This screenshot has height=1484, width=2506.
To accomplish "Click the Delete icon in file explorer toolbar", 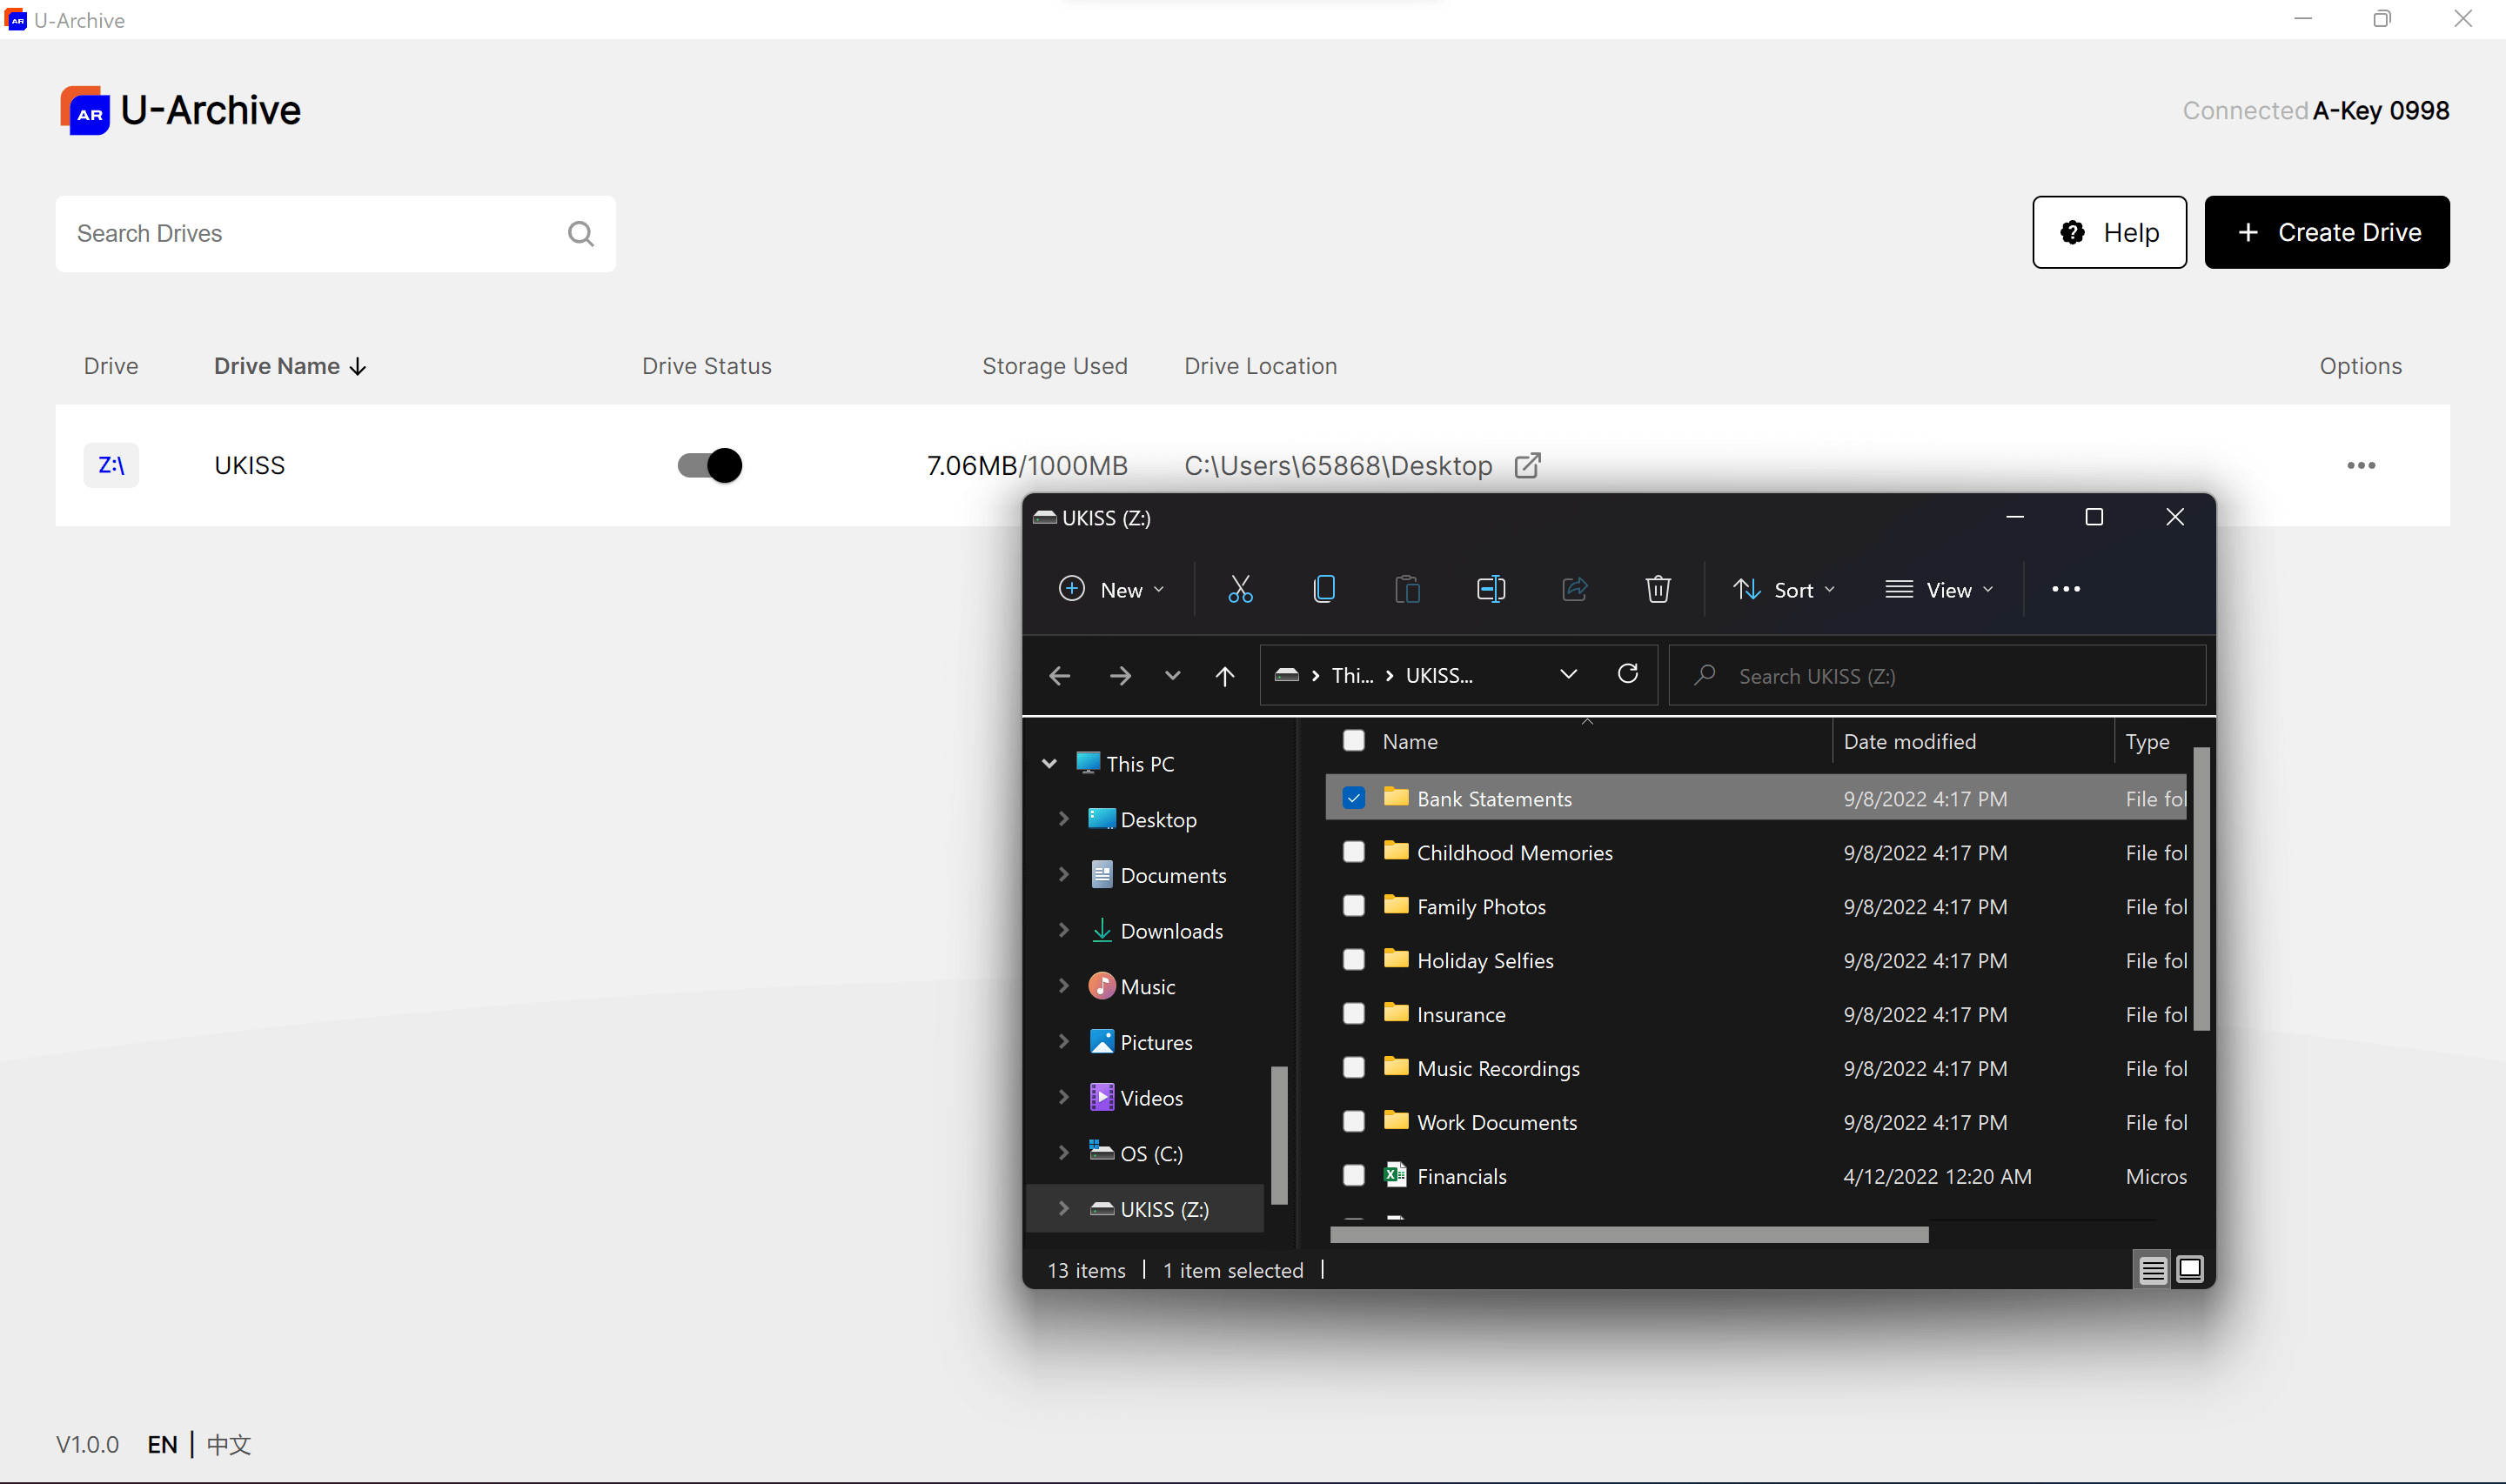I will click(x=1656, y=588).
